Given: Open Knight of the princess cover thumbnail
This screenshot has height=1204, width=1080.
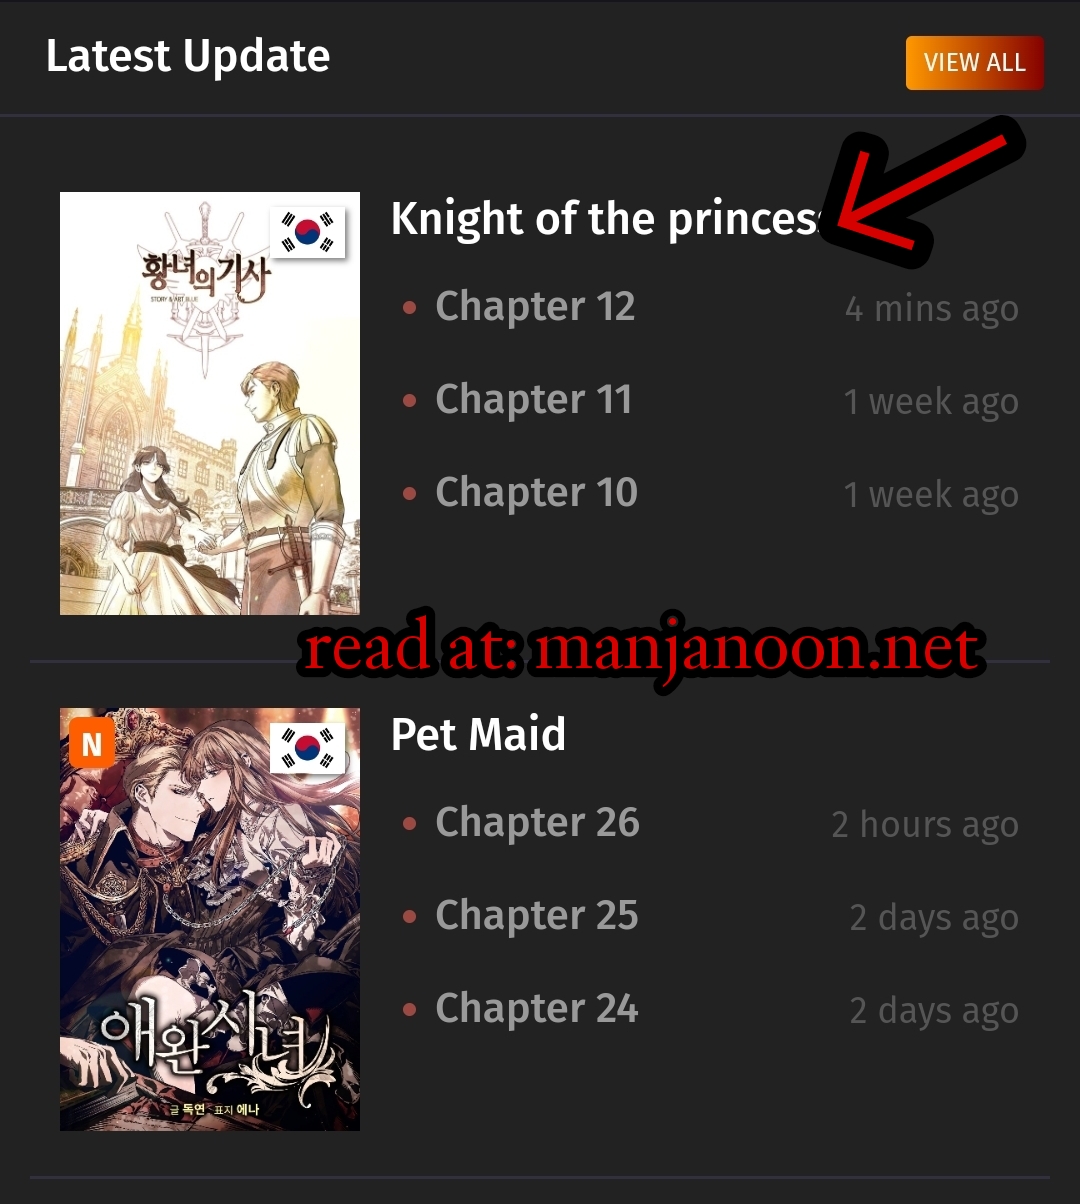Looking at the screenshot, I should pos(210,403).
